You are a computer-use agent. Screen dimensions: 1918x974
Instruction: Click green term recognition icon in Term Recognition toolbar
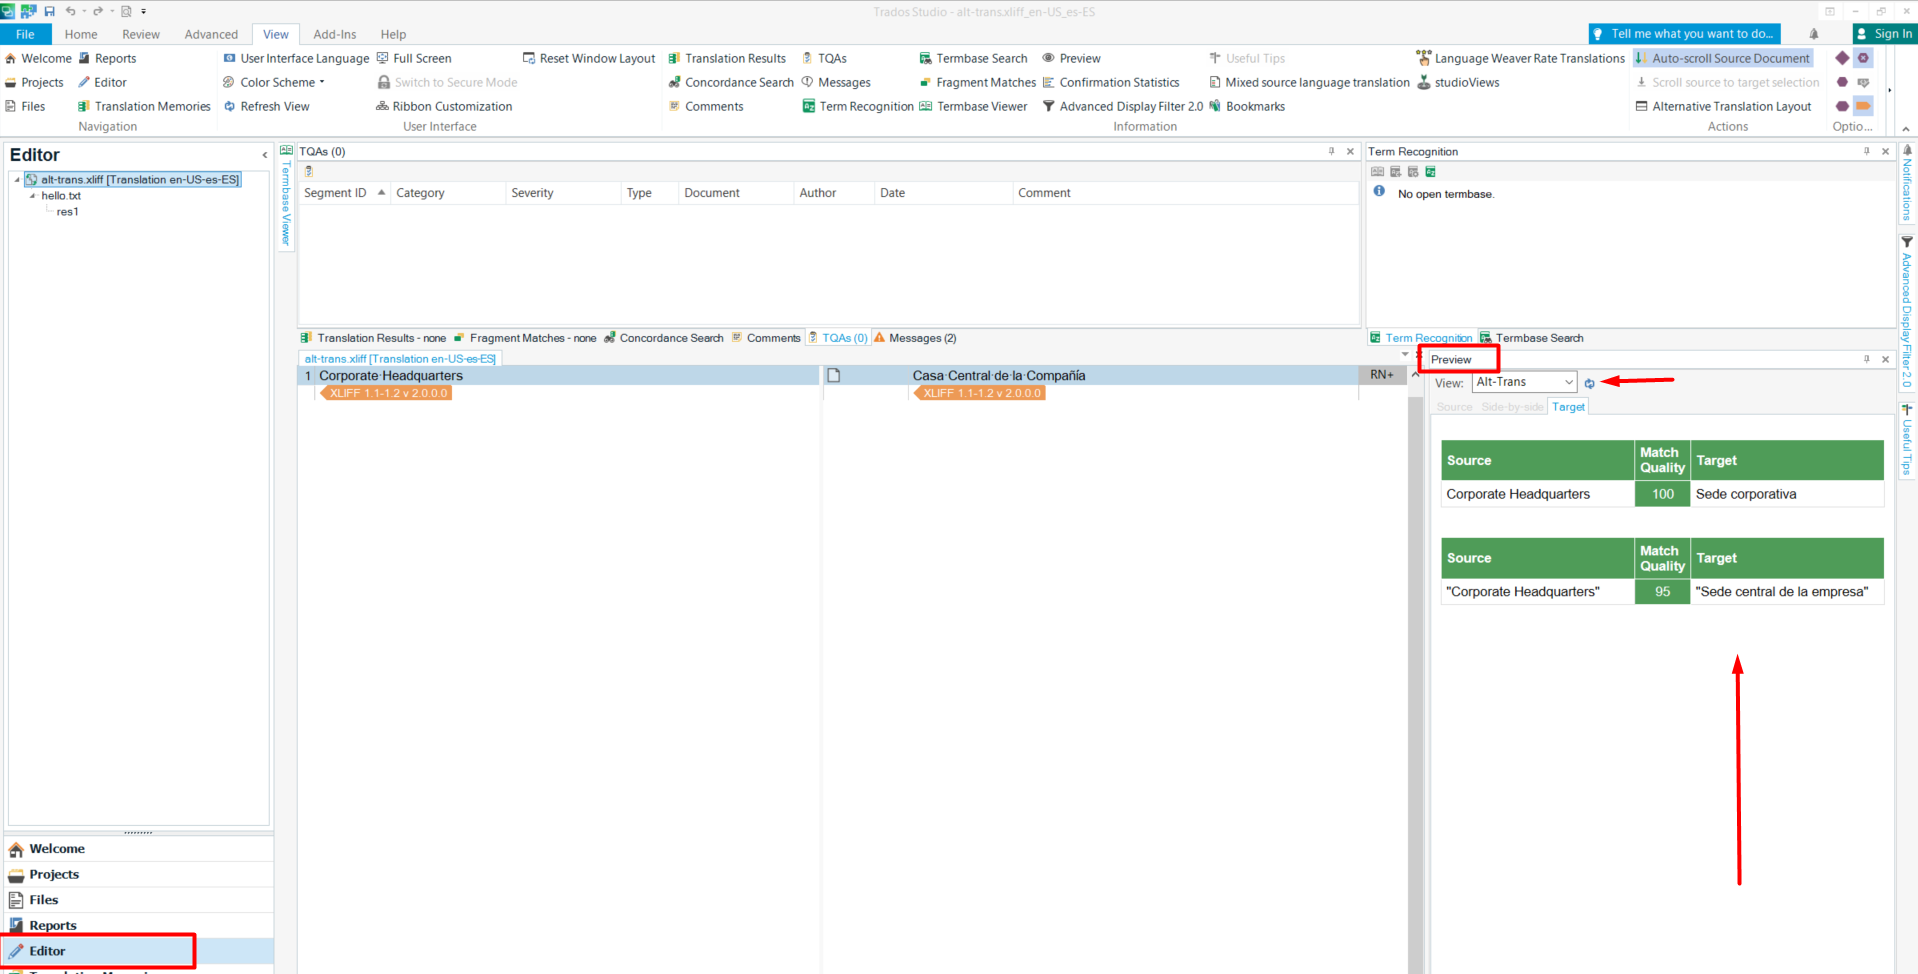coord(1431,172)
